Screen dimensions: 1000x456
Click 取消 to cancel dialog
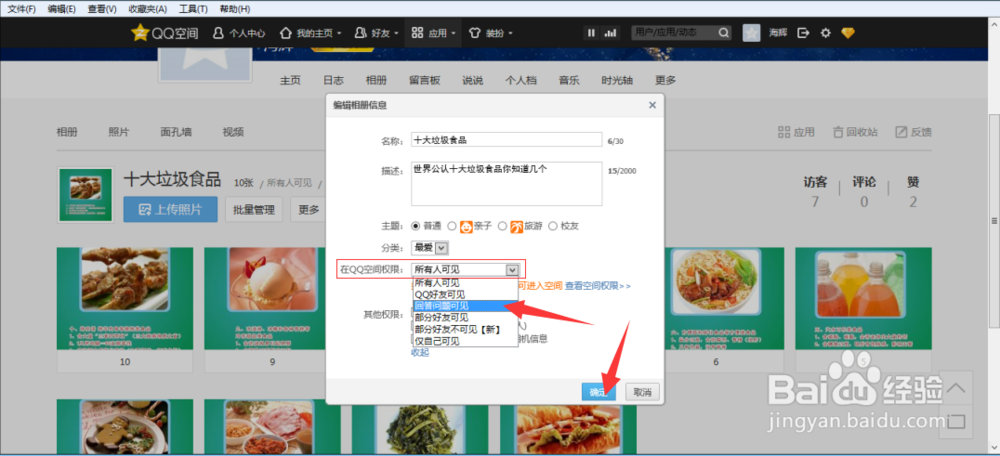pyautogui.click(x=642, y=392)
